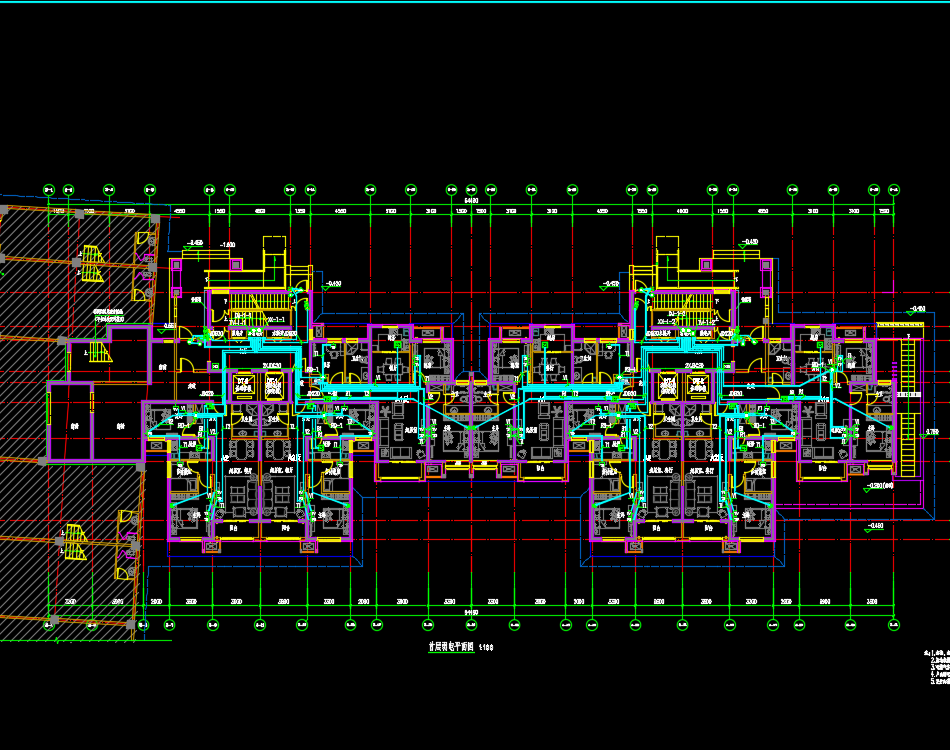
Task: Select the rightmost axis bubble on bottom row
Action: [x=894, y=625]
